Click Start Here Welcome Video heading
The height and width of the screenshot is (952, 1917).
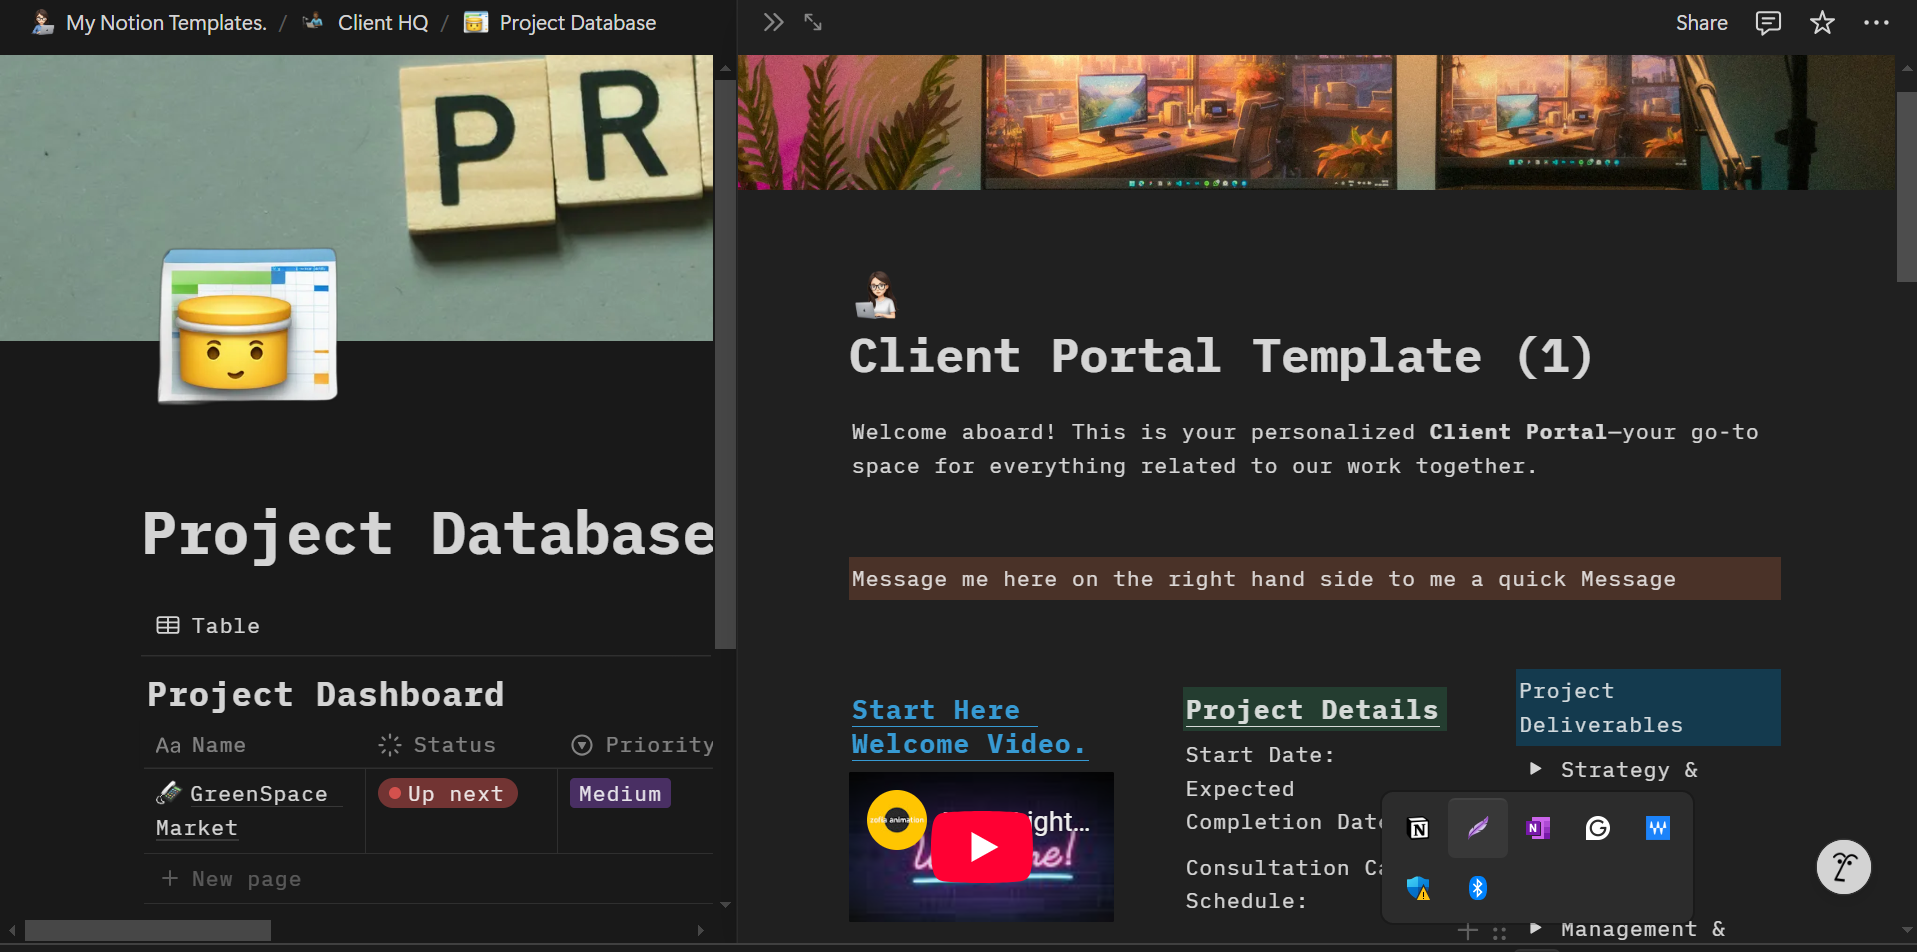[x=968, y=727]
